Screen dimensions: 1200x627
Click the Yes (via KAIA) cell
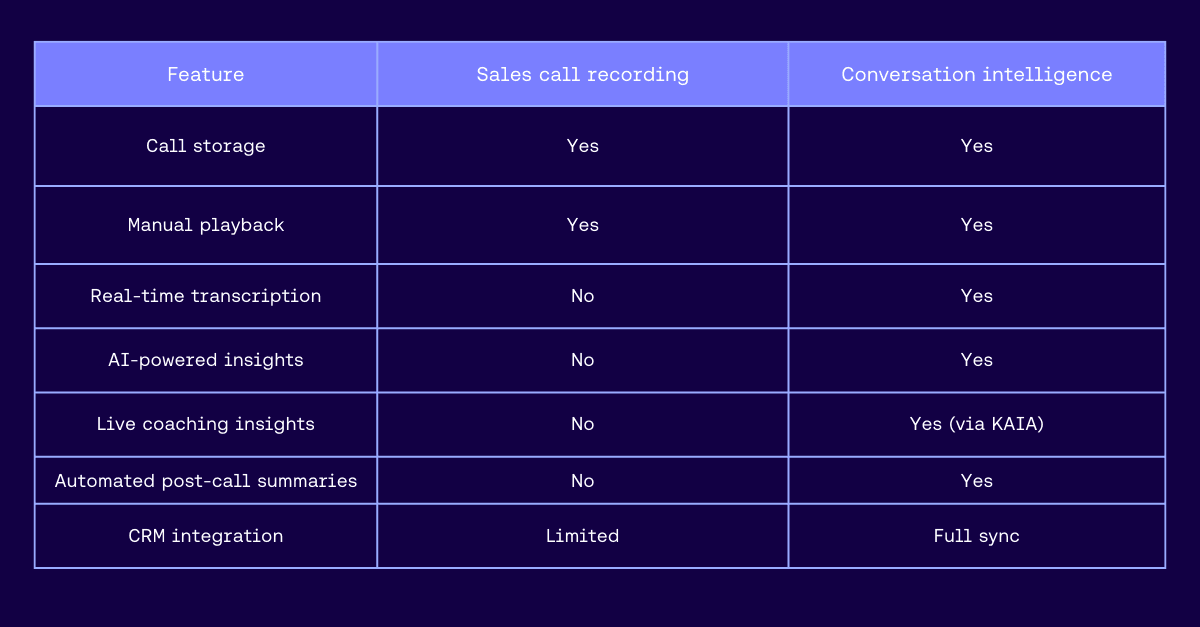coord(976,424)
